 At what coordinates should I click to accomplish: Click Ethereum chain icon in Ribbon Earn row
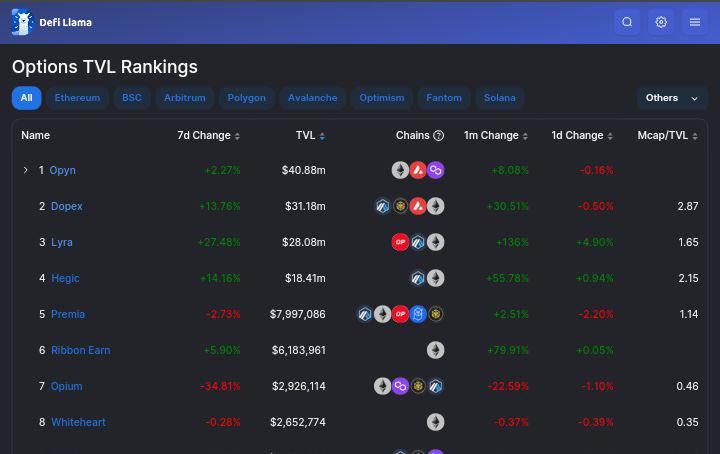(x=435, y=350)
